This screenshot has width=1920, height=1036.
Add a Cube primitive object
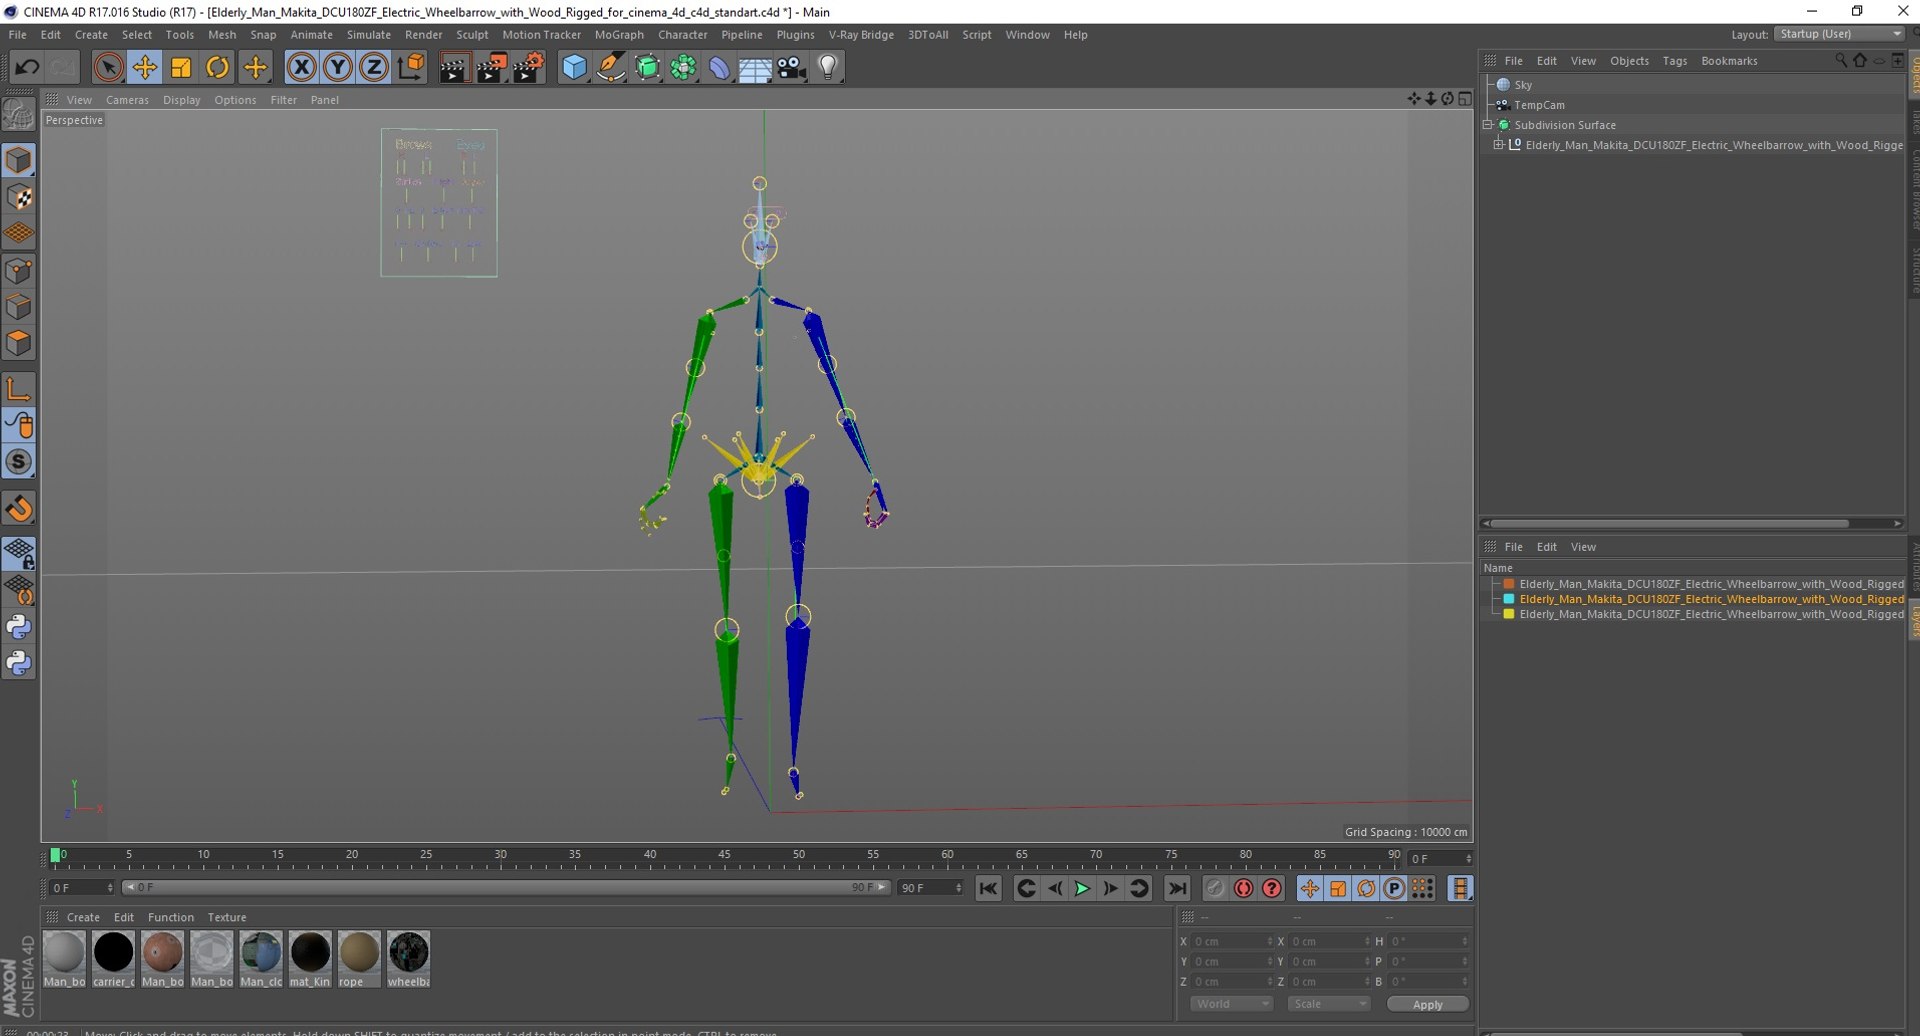coord(574,68)
